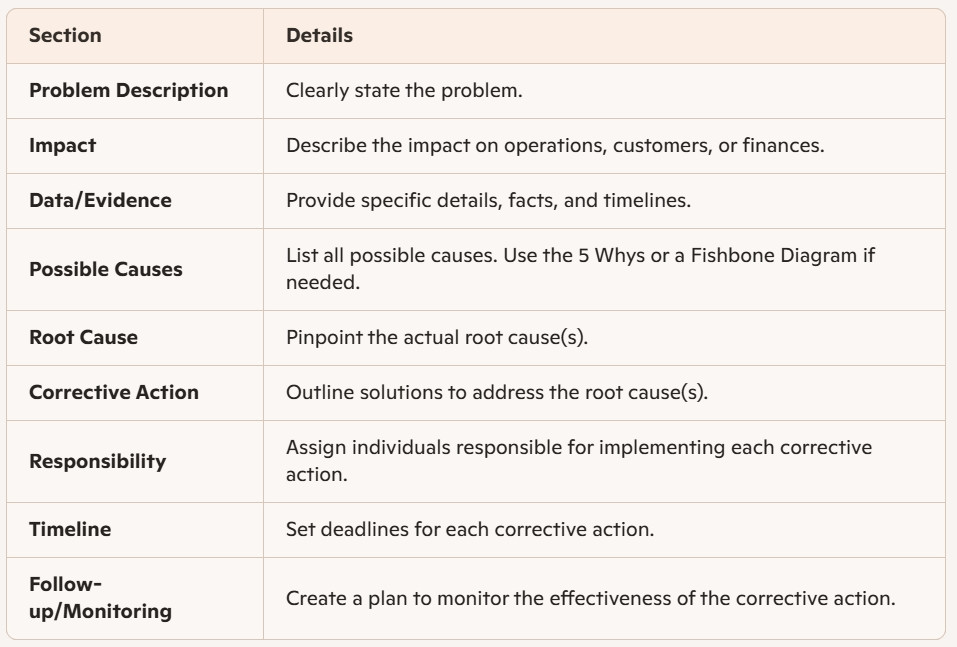957x647 pixels.
Task: Click the text 'Clearly state the problem.'
Action: tap(404, 90)
